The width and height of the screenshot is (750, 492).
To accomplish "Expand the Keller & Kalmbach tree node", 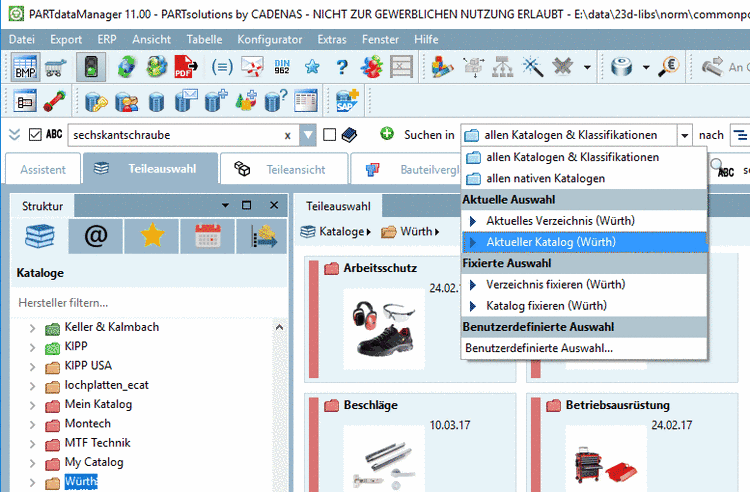I will click(32, 328).
